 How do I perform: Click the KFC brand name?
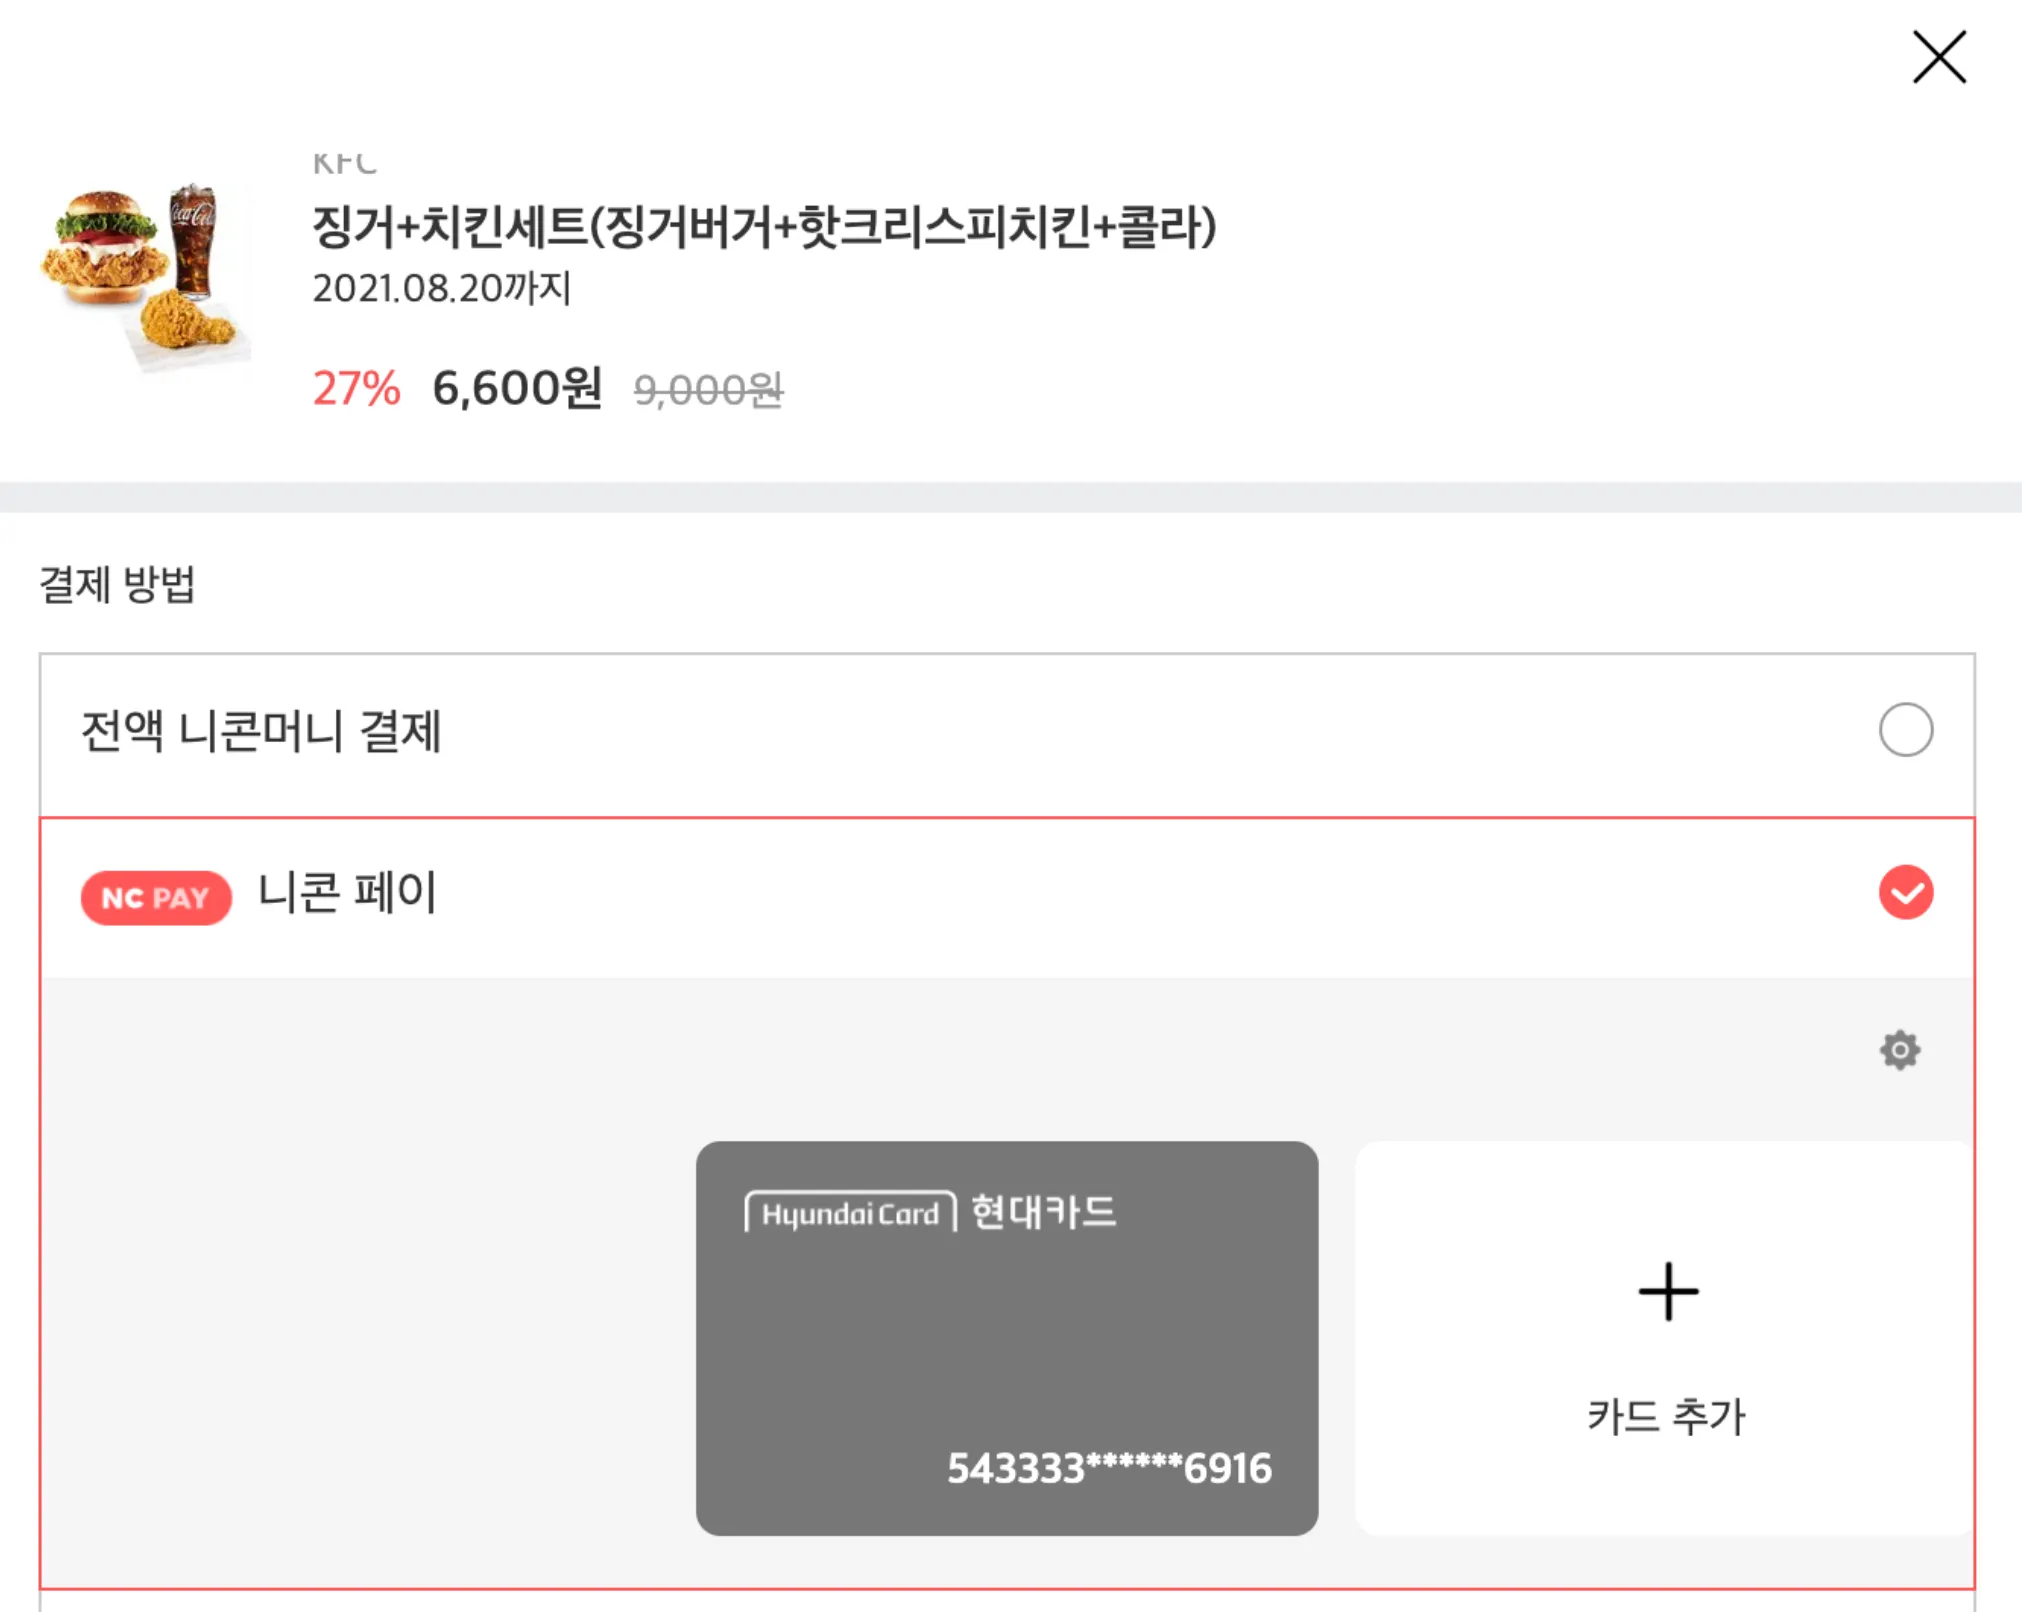point(345,163)
